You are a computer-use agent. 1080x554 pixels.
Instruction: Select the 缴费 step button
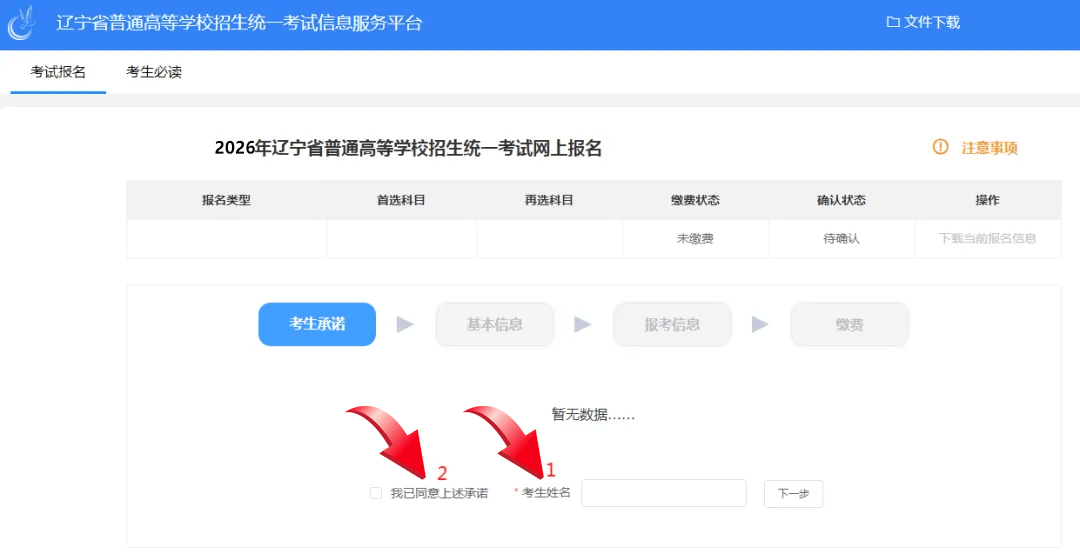(849, 324)
